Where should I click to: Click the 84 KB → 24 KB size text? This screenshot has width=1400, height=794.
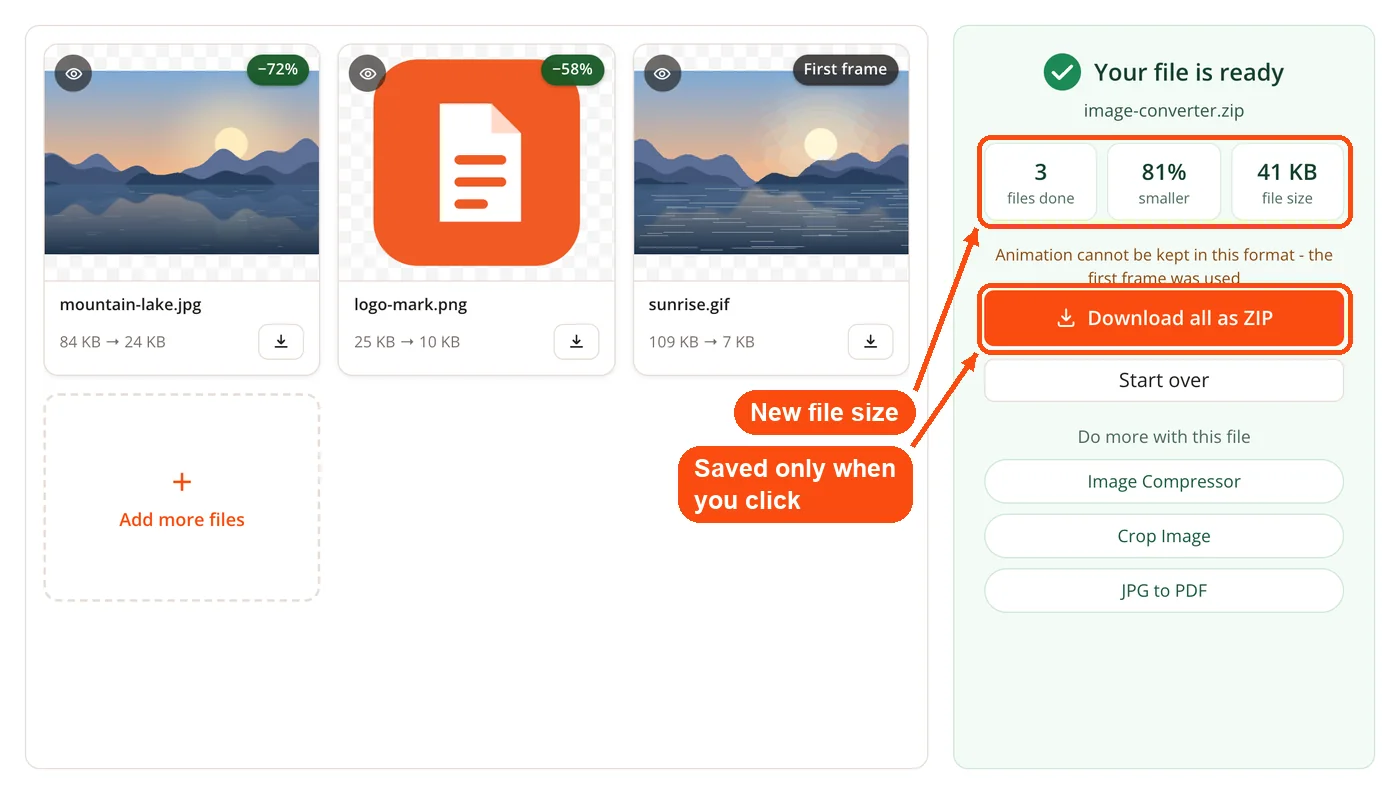point(112,342)
